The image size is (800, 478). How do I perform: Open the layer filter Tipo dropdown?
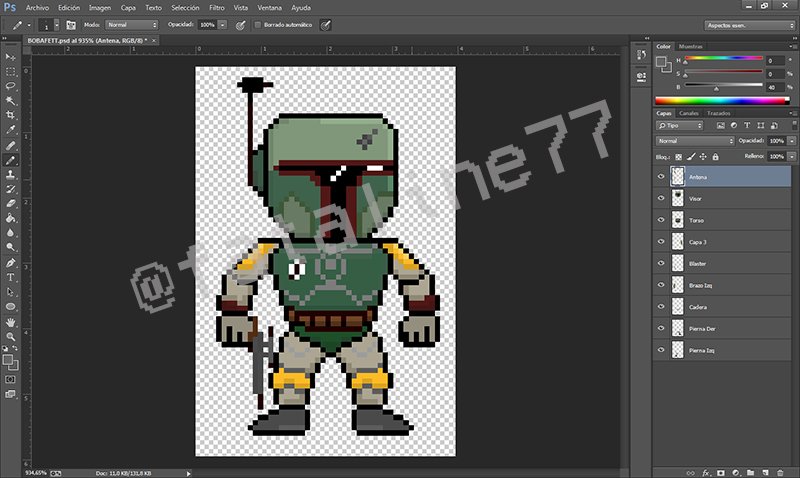(x=680, y=125)
